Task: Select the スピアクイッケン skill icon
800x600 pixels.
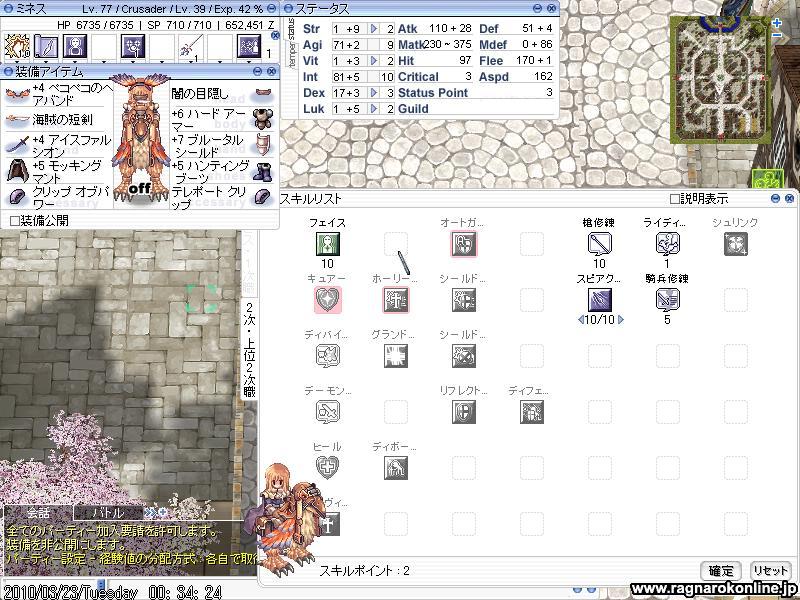Action: coord(599,300)
